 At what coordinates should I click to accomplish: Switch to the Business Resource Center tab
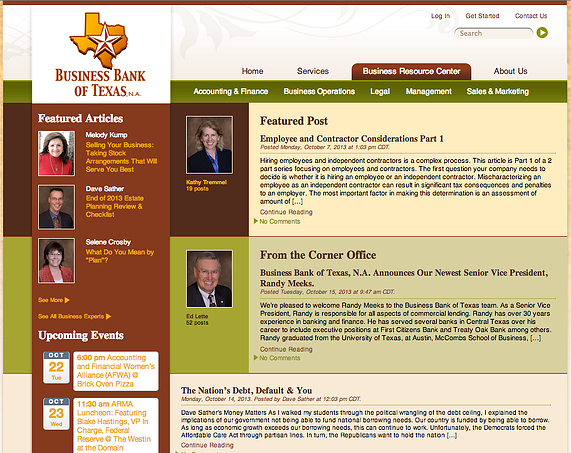point(411,71)
